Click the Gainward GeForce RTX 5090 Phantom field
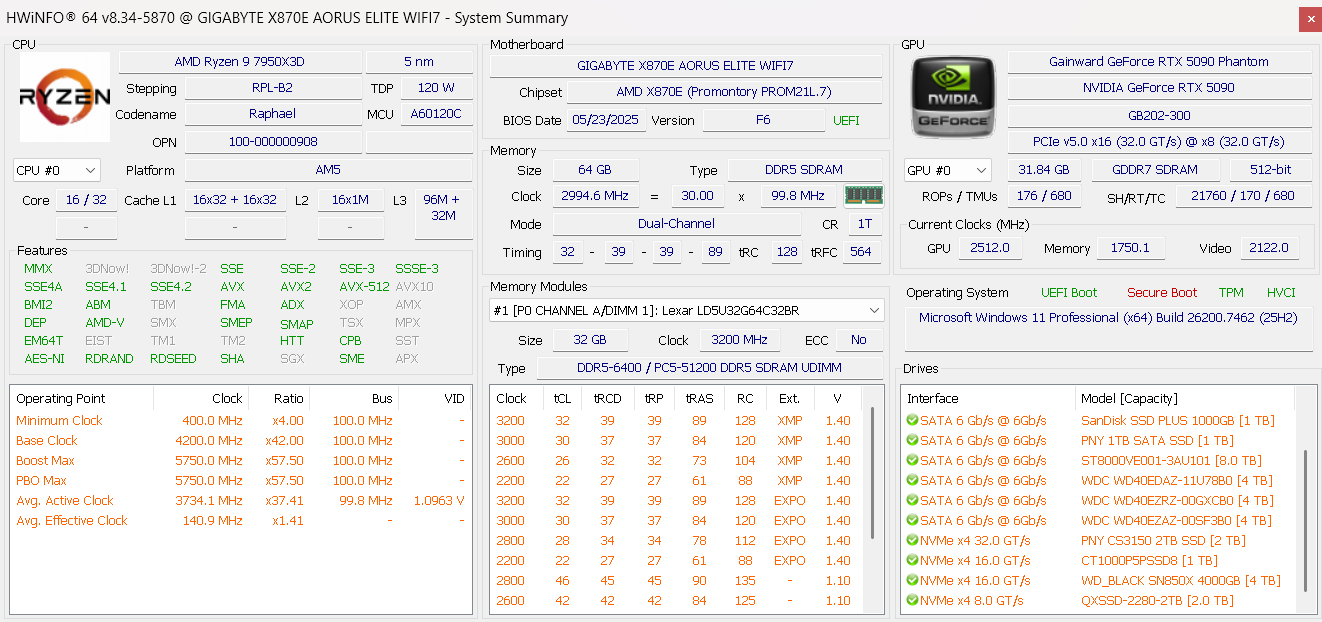The image size is (1322, 622). pyautogui.click(x=1159, y=62)
